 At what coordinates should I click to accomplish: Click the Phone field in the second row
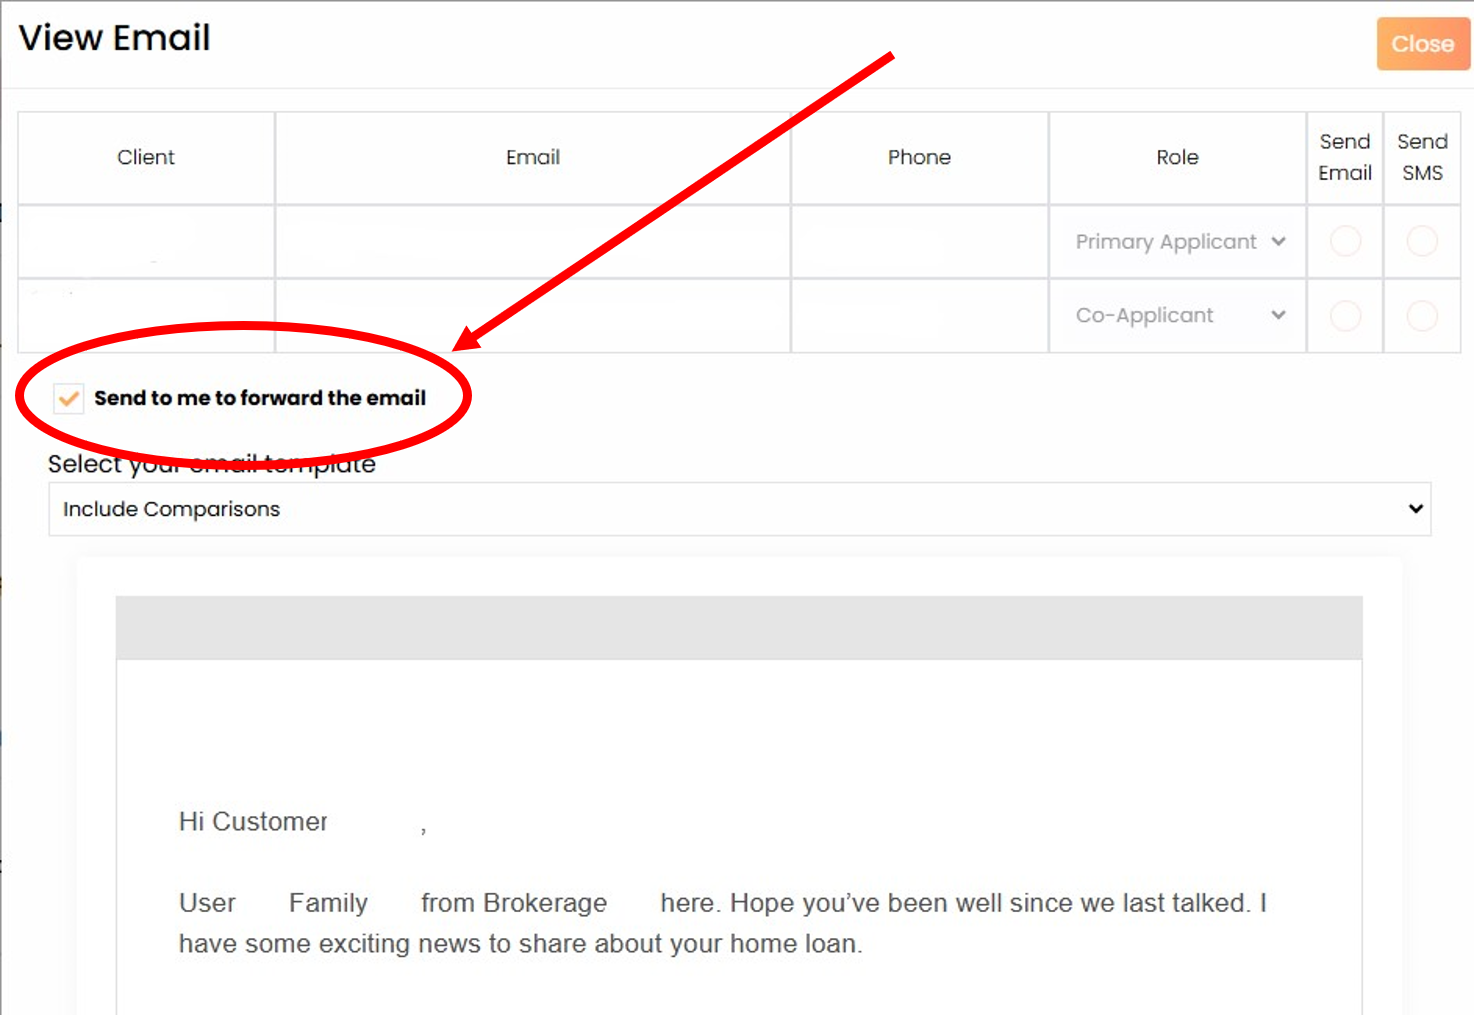918,315
